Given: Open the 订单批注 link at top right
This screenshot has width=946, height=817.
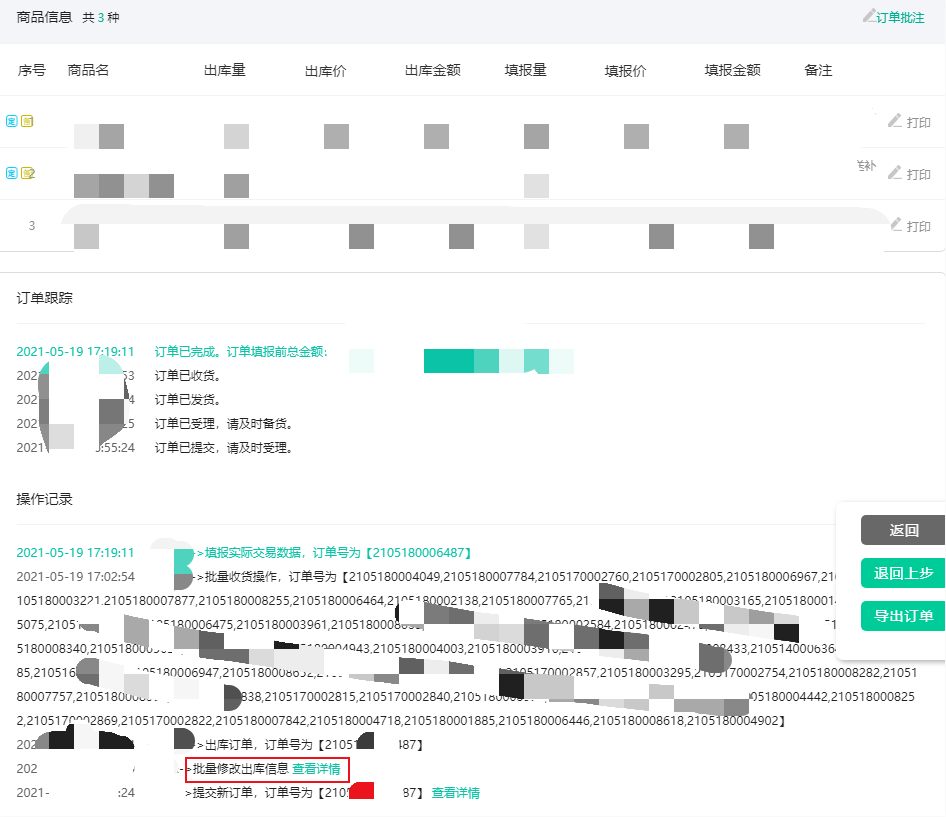Looking at the screenshot, I should [x=900, y=17].
